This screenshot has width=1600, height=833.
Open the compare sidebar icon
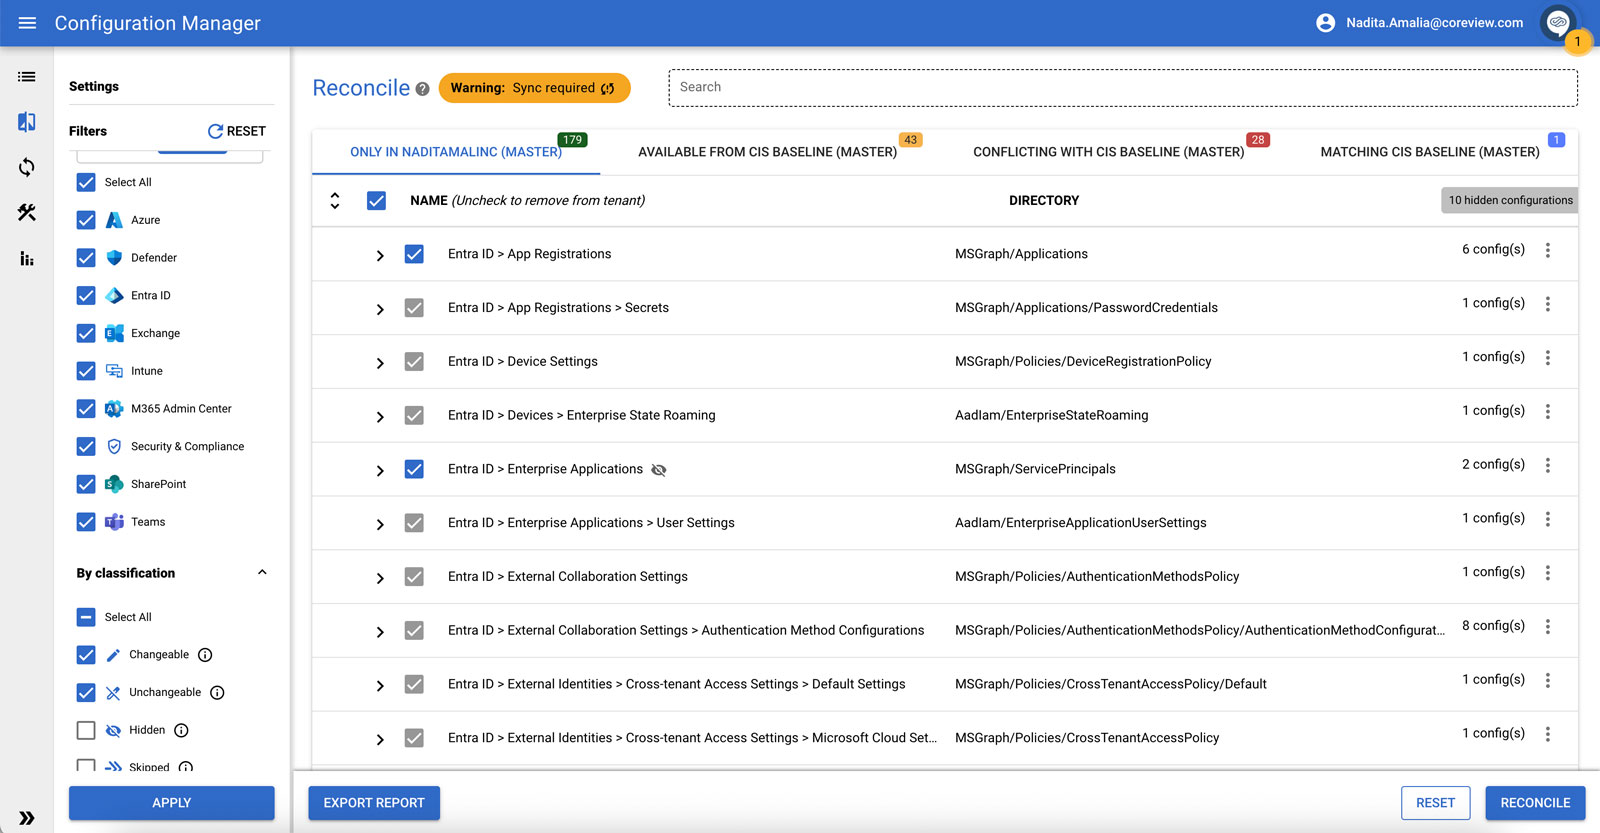(x=27, y=122)
